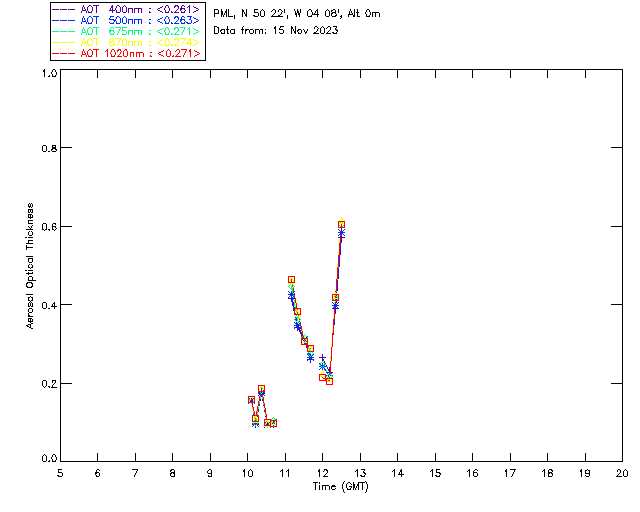Click x-axis tick label 15
Viewport: 640px width, 512px height.
[x=435, y=473]
